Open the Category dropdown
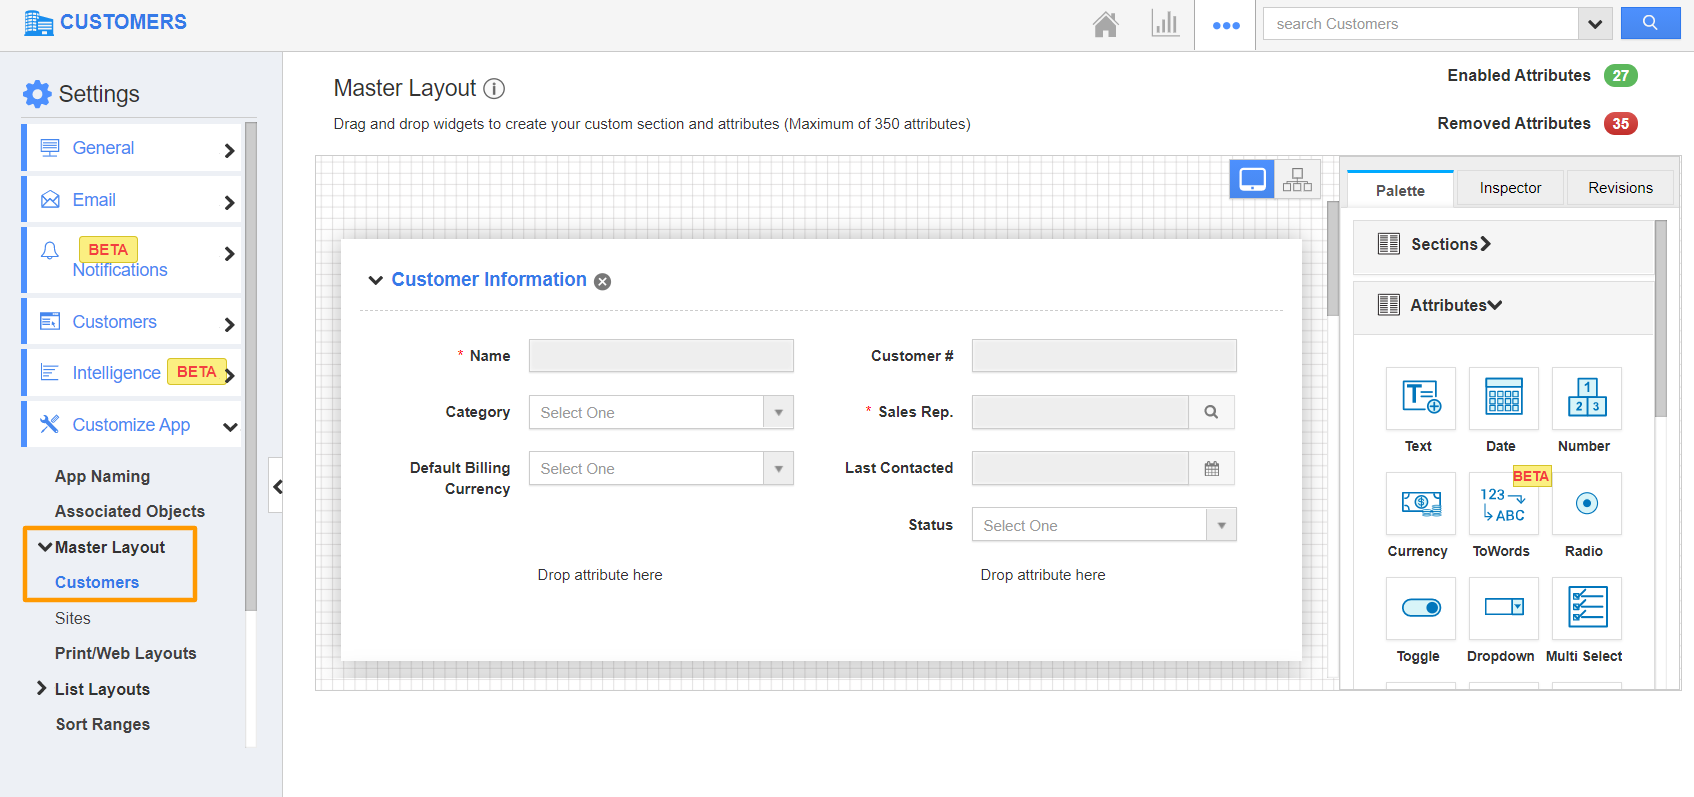Image resolution: width=1694 pixels, height=797 pixels. 661,413
